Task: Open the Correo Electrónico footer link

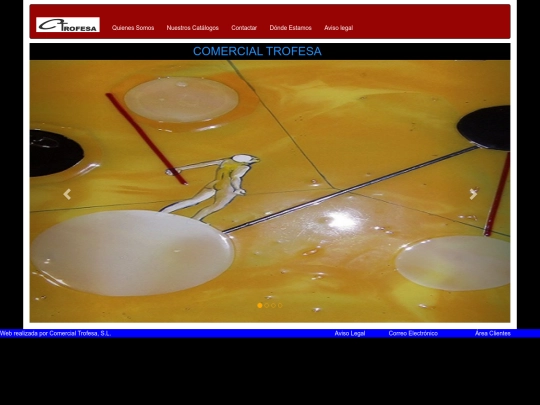Action: click(x=413, y=333)
